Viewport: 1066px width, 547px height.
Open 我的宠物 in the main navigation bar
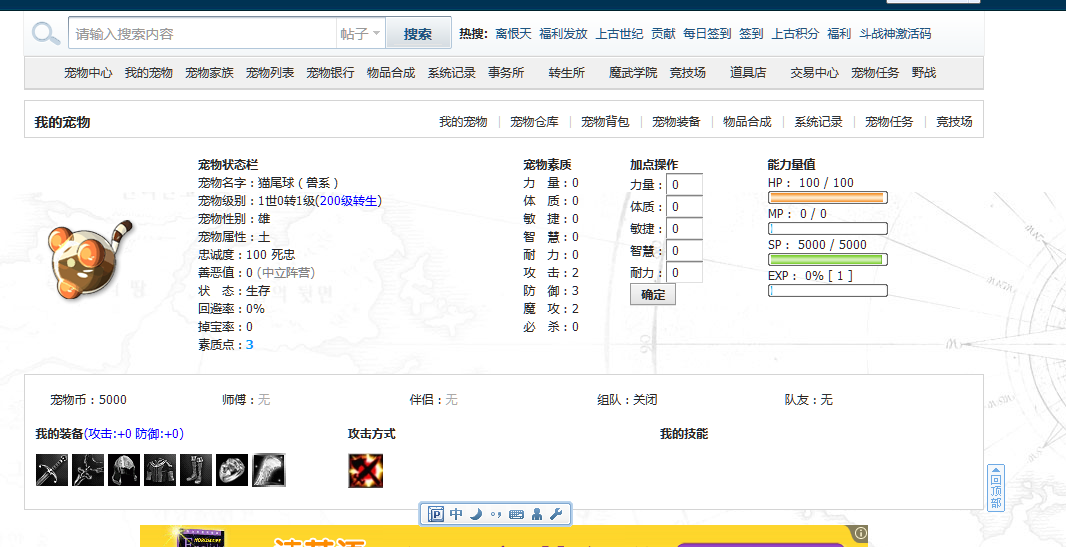(x=149, y=73)
